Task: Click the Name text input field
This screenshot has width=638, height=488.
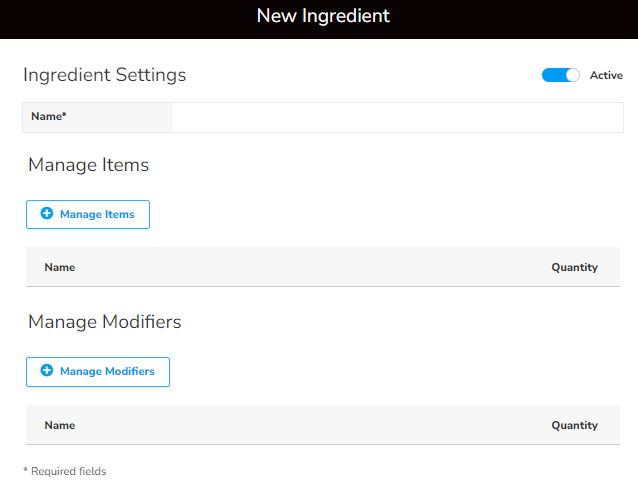Action: [x=397, y=117]
